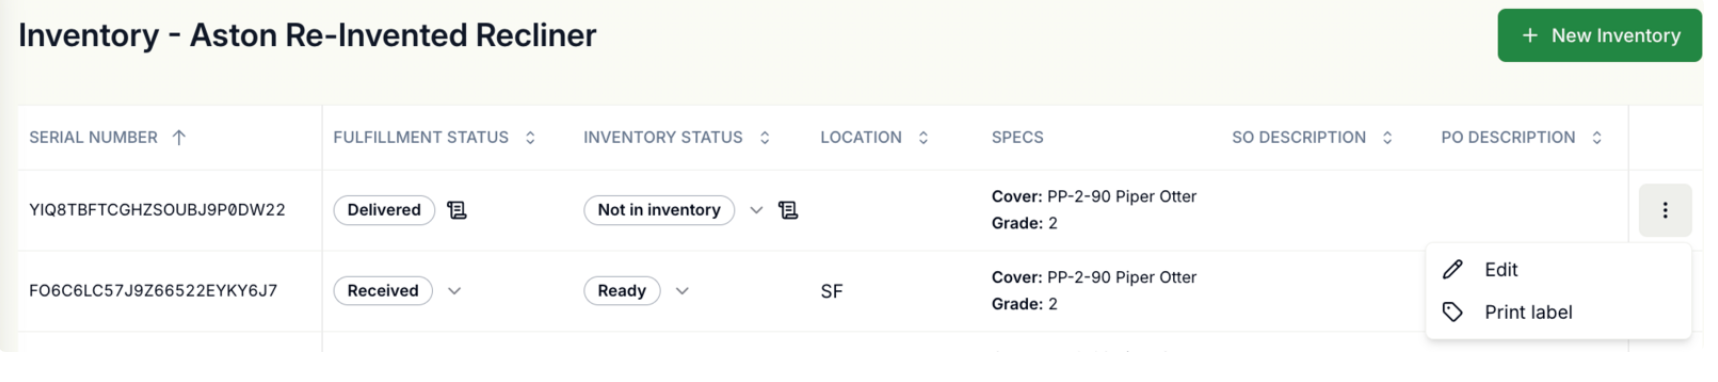This screenshot has height=382, width=1718.
Task: Click the New Inventory button
Action: click(x=1599, y=36)
